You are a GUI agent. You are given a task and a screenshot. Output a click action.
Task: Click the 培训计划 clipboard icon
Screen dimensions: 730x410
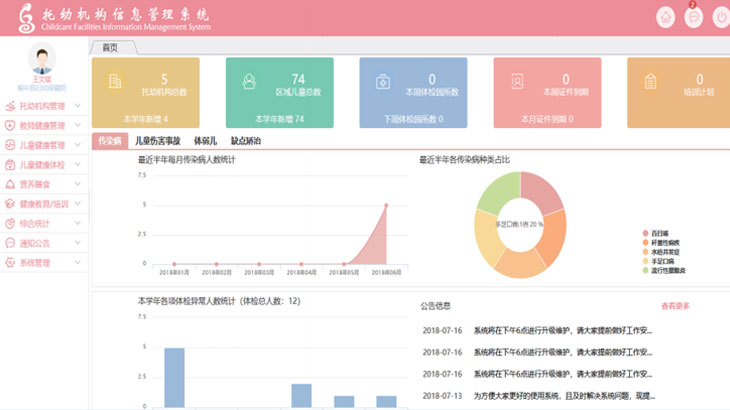coord(650,82)
